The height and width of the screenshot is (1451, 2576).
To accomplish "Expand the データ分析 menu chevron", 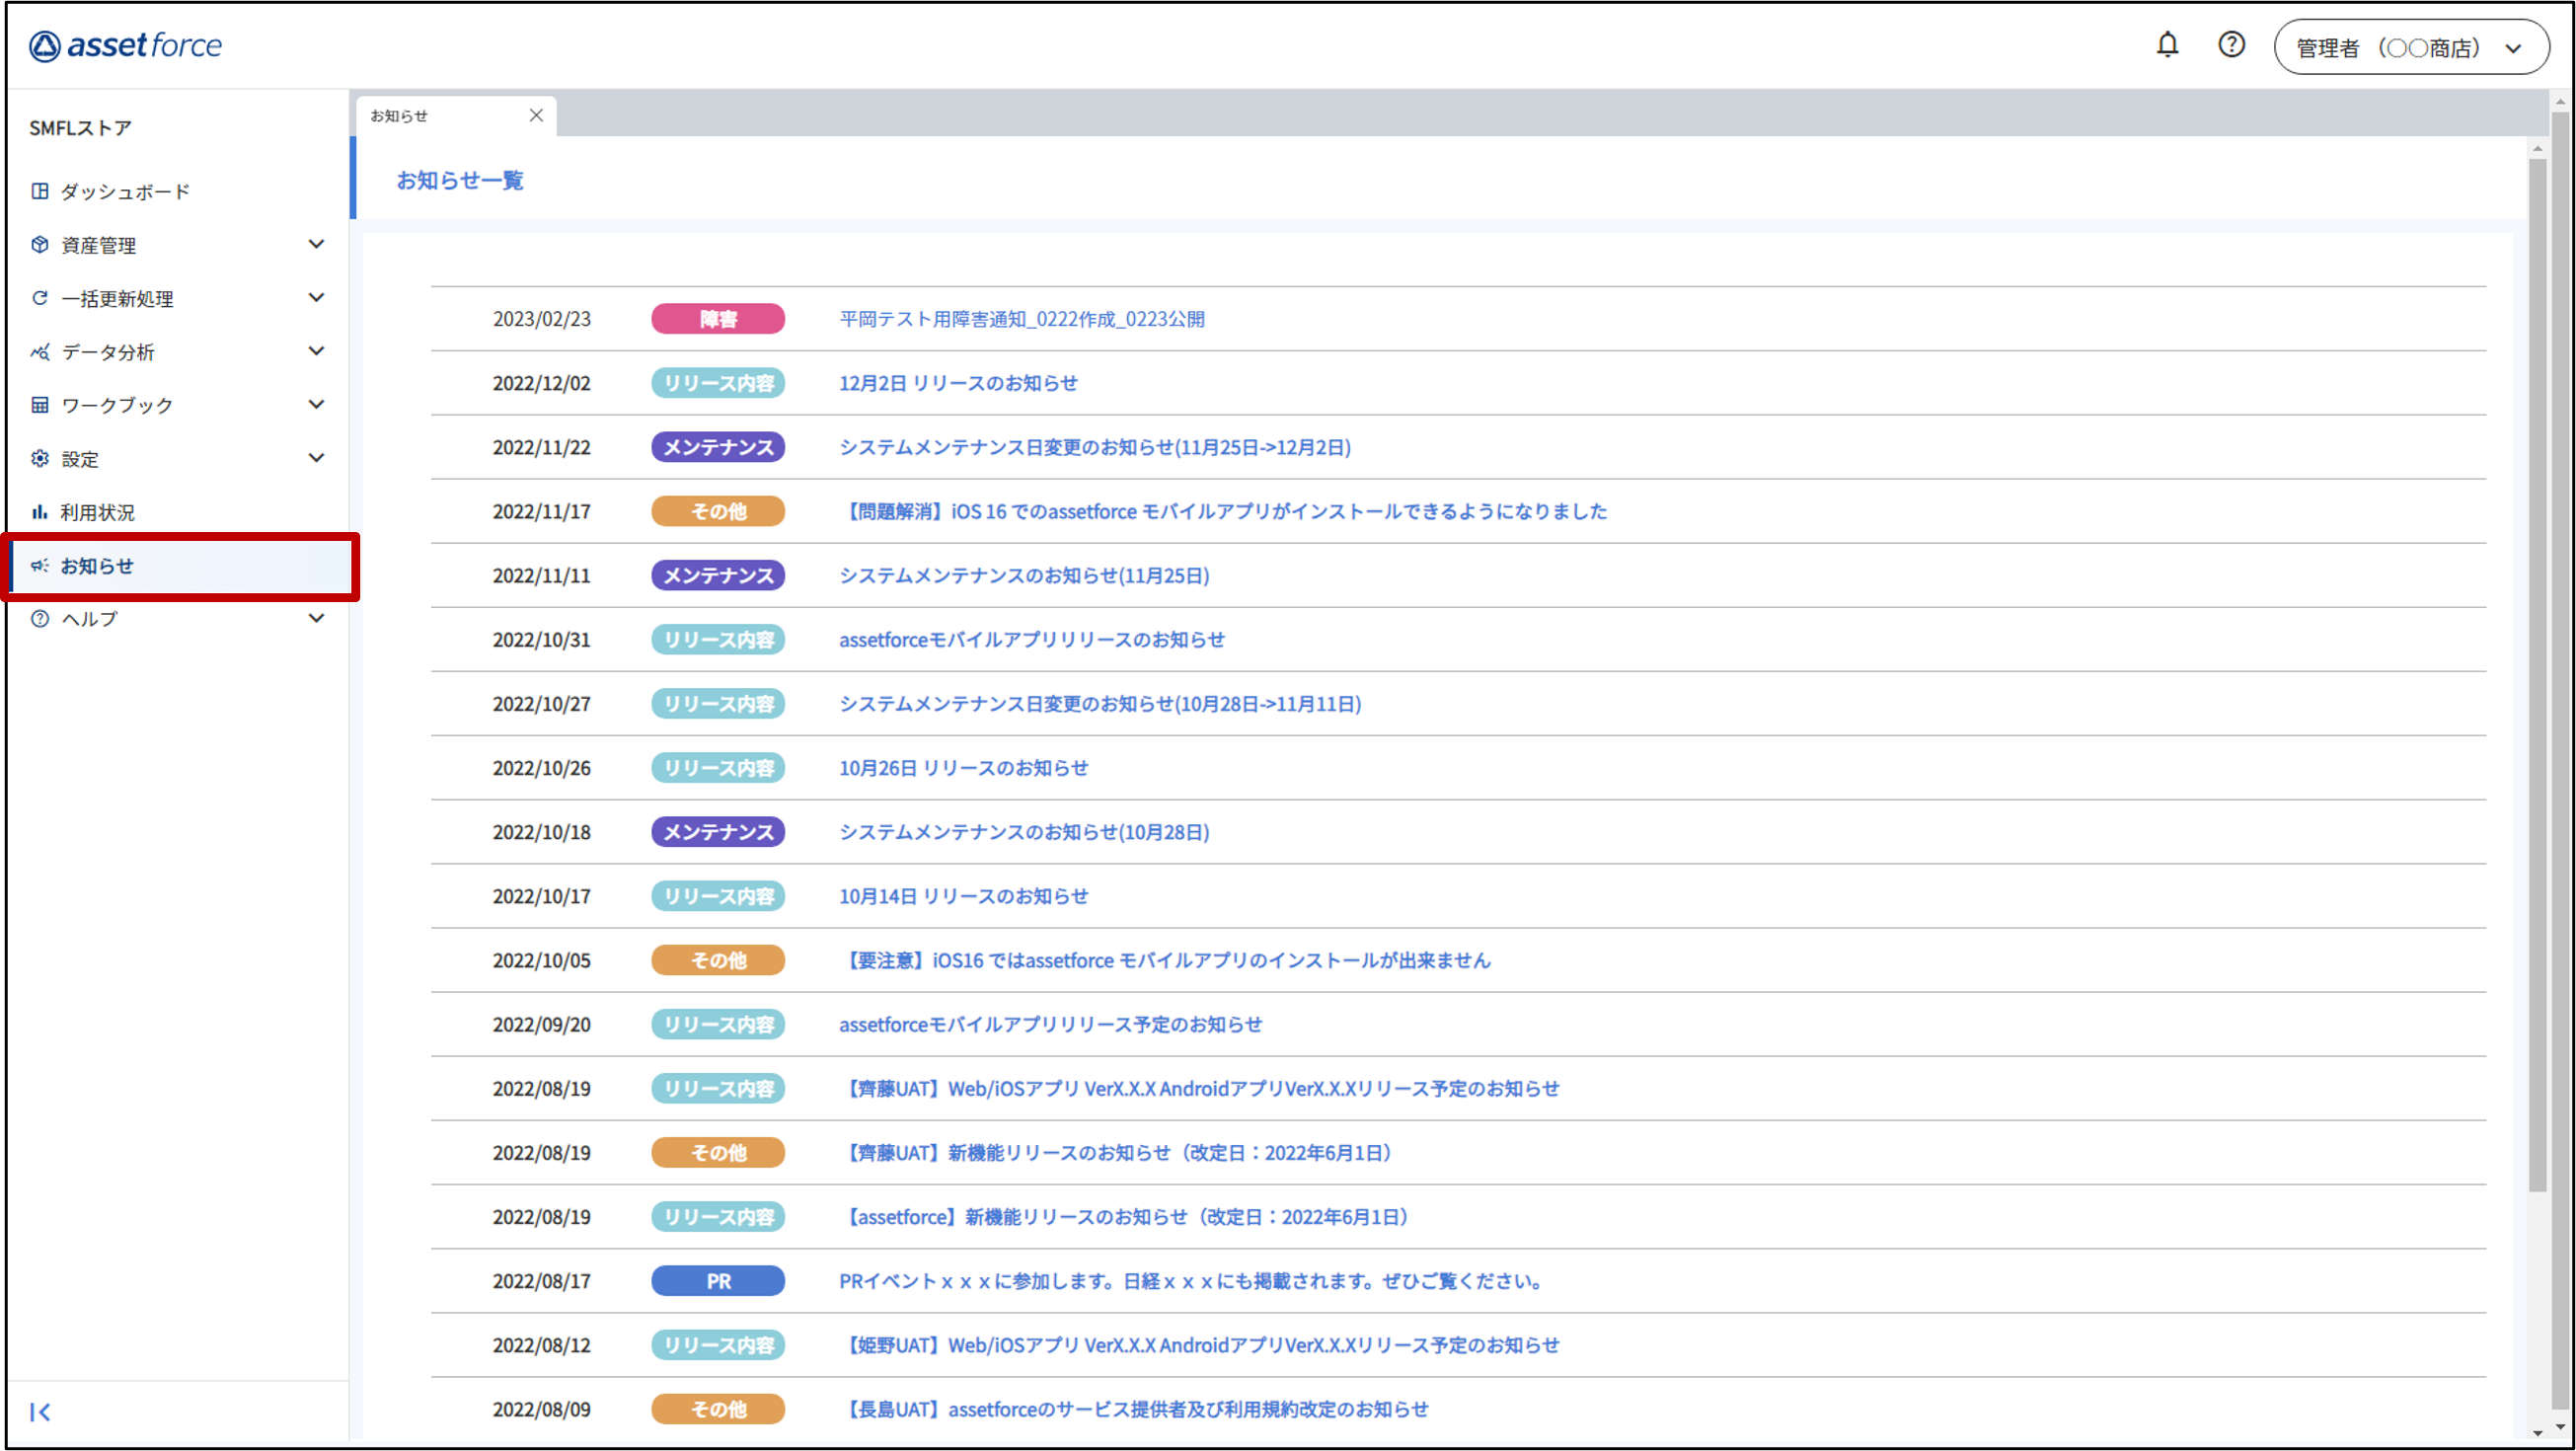I will (316, 351).
